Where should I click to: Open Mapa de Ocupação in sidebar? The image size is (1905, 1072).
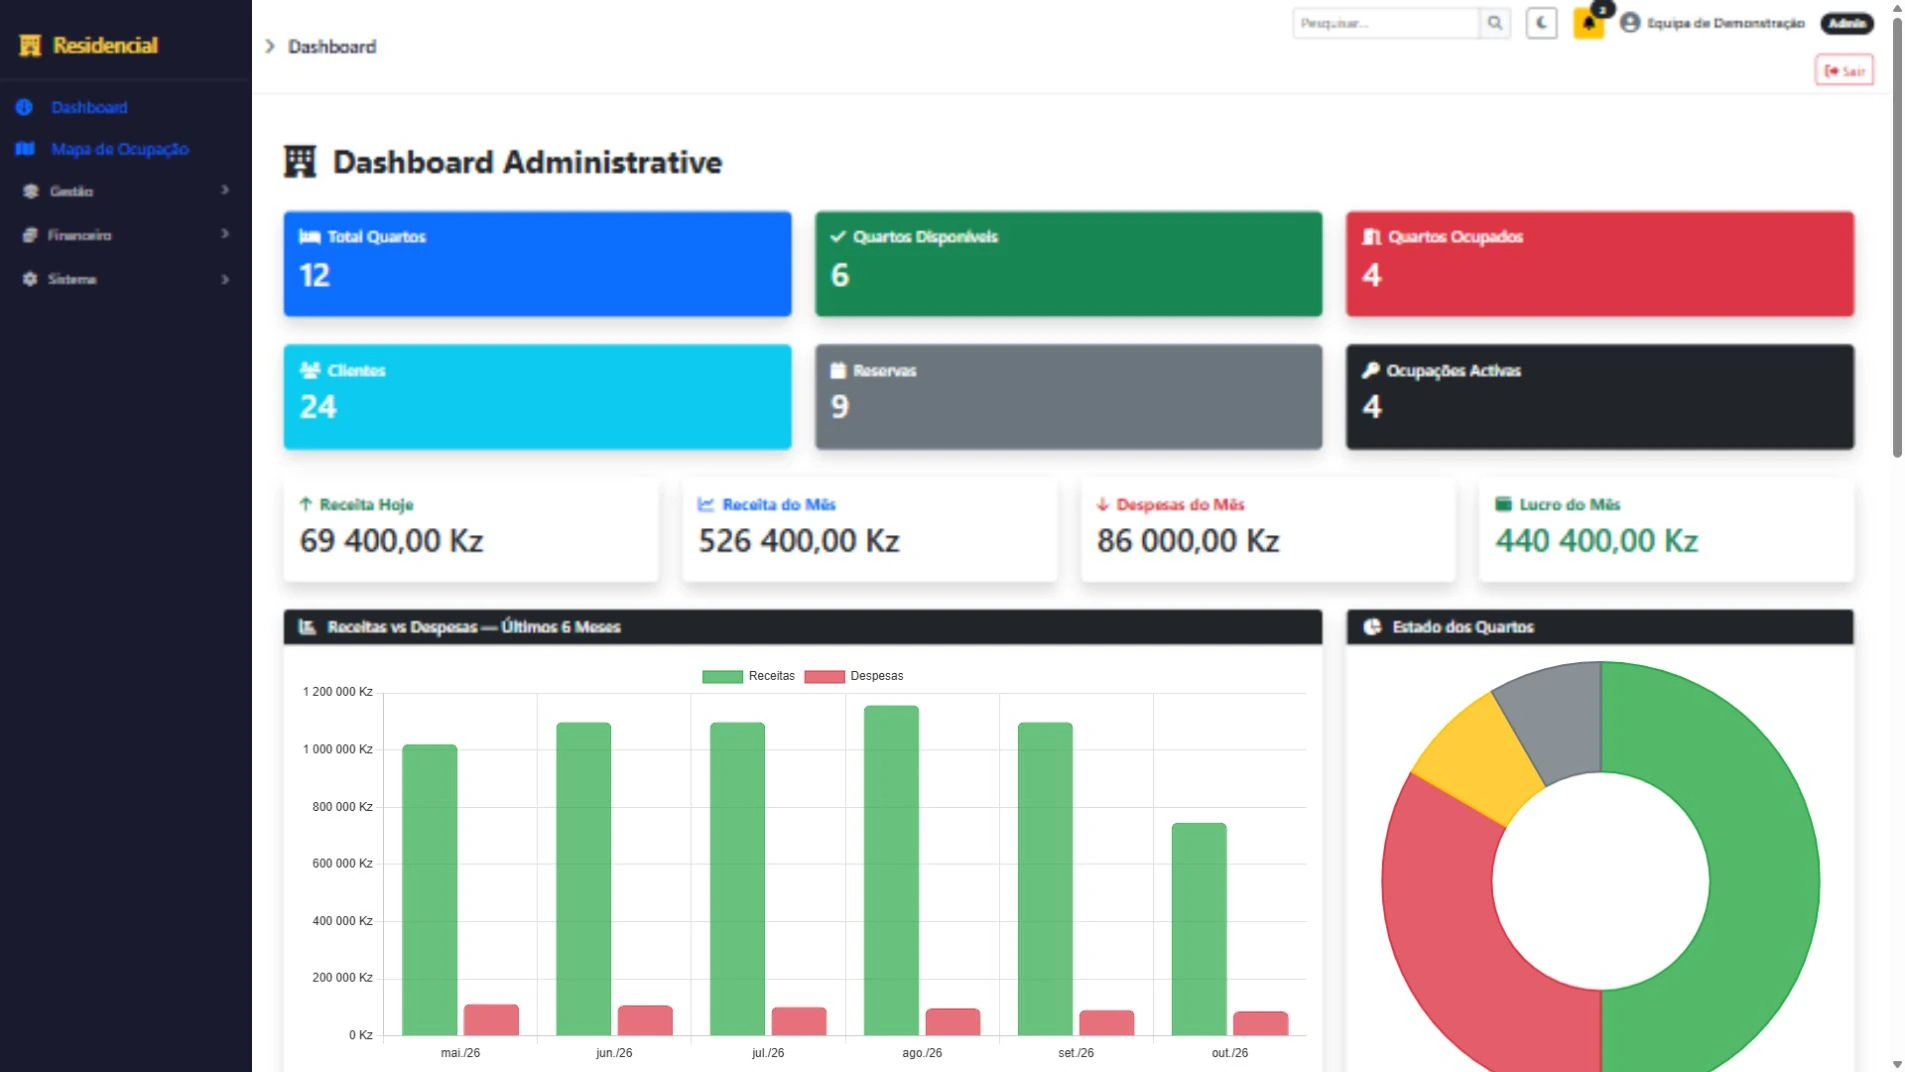click(x=119, y=149)
